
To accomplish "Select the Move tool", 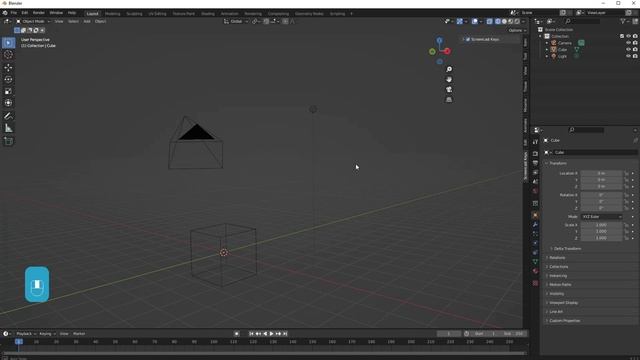I will pos(8,68).
